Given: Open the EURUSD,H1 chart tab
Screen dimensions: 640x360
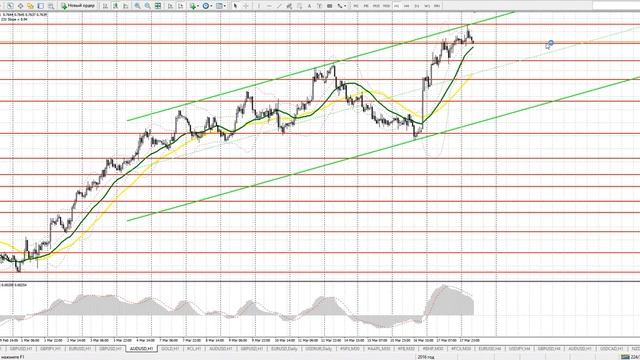Looking at the screenshot, I should (x=80, y=349).
